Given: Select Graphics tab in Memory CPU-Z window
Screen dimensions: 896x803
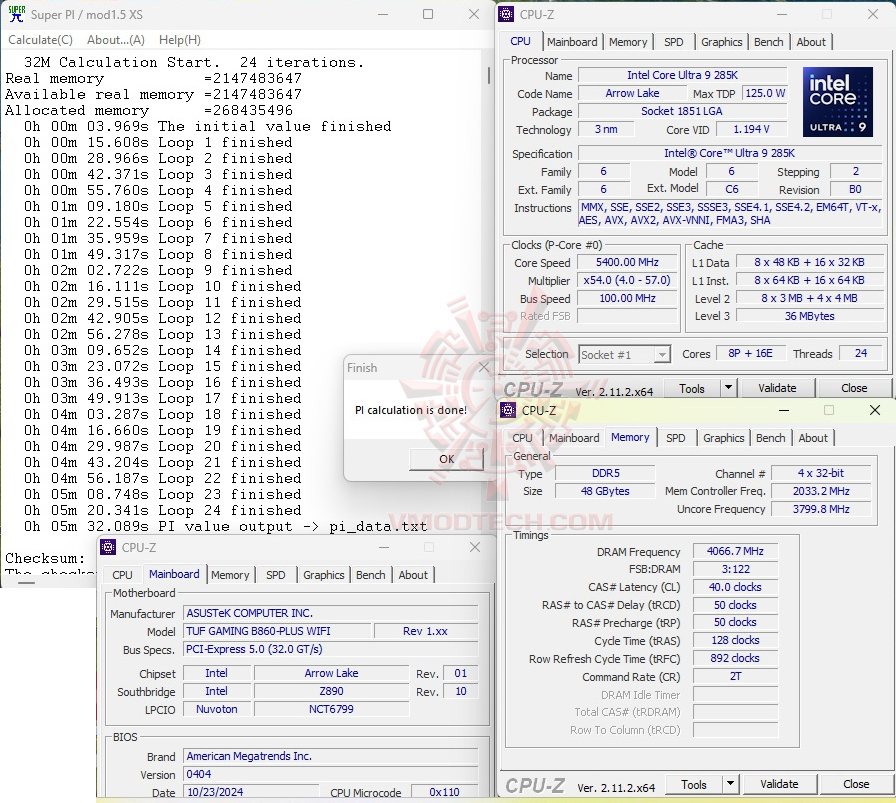Looking at the screenshot, I should pyautogui.click(x=723, y=438).
